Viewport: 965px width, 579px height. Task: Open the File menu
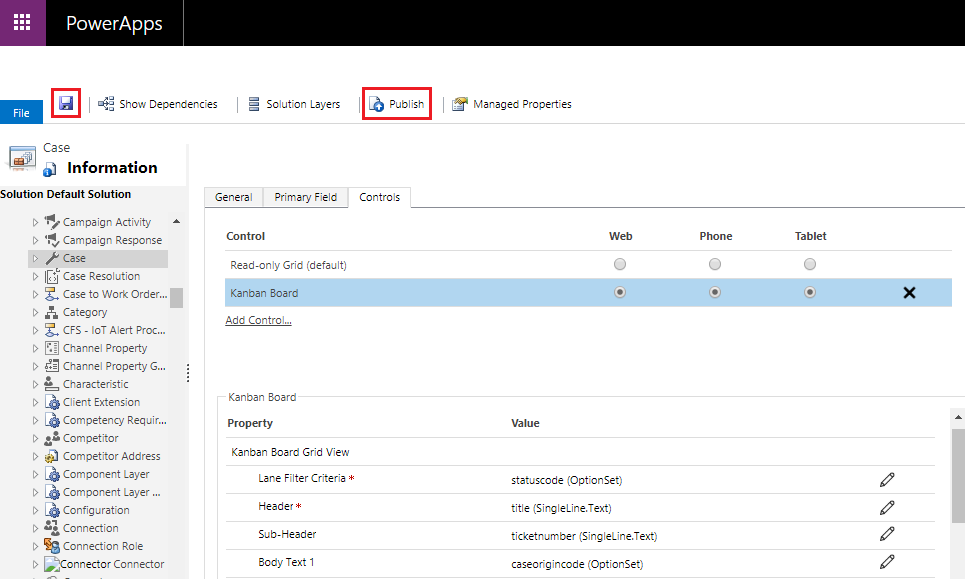pyautogui.click(x=22, y=113)
